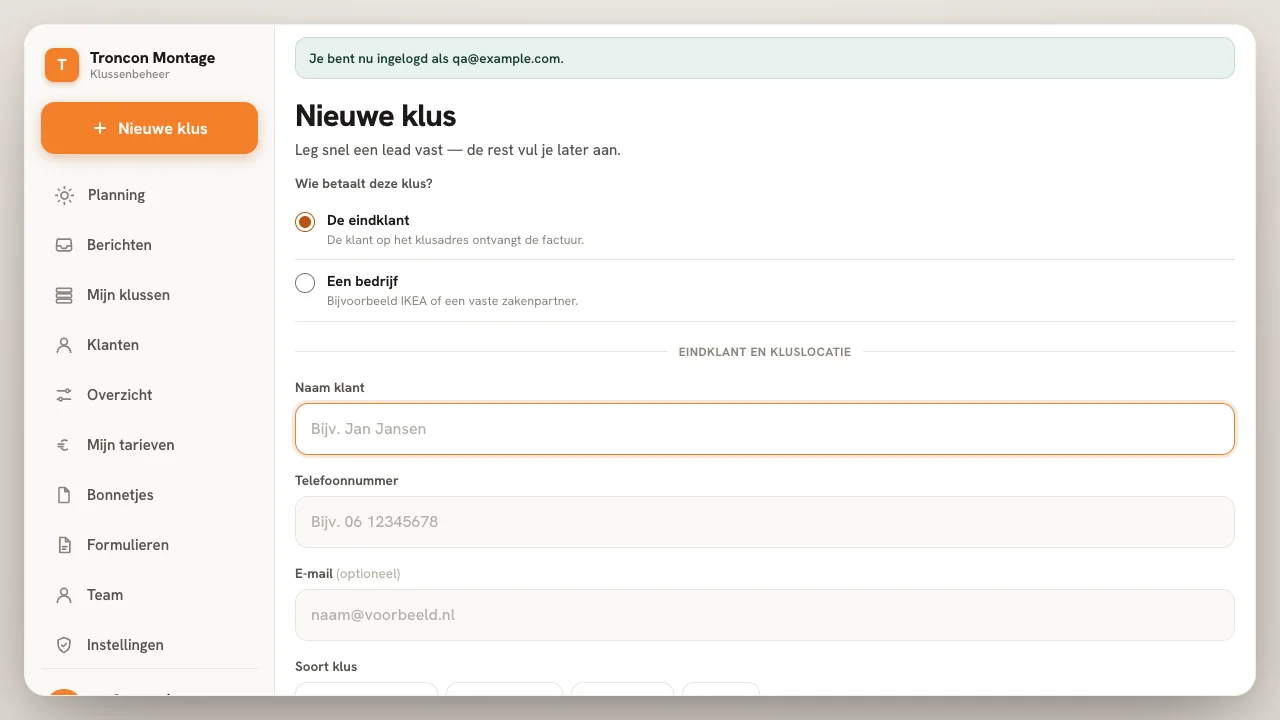1280x720 pixels.
Task: Click the 'Wie betaalt deze klus?' label
Action: (x=364, y=183)
